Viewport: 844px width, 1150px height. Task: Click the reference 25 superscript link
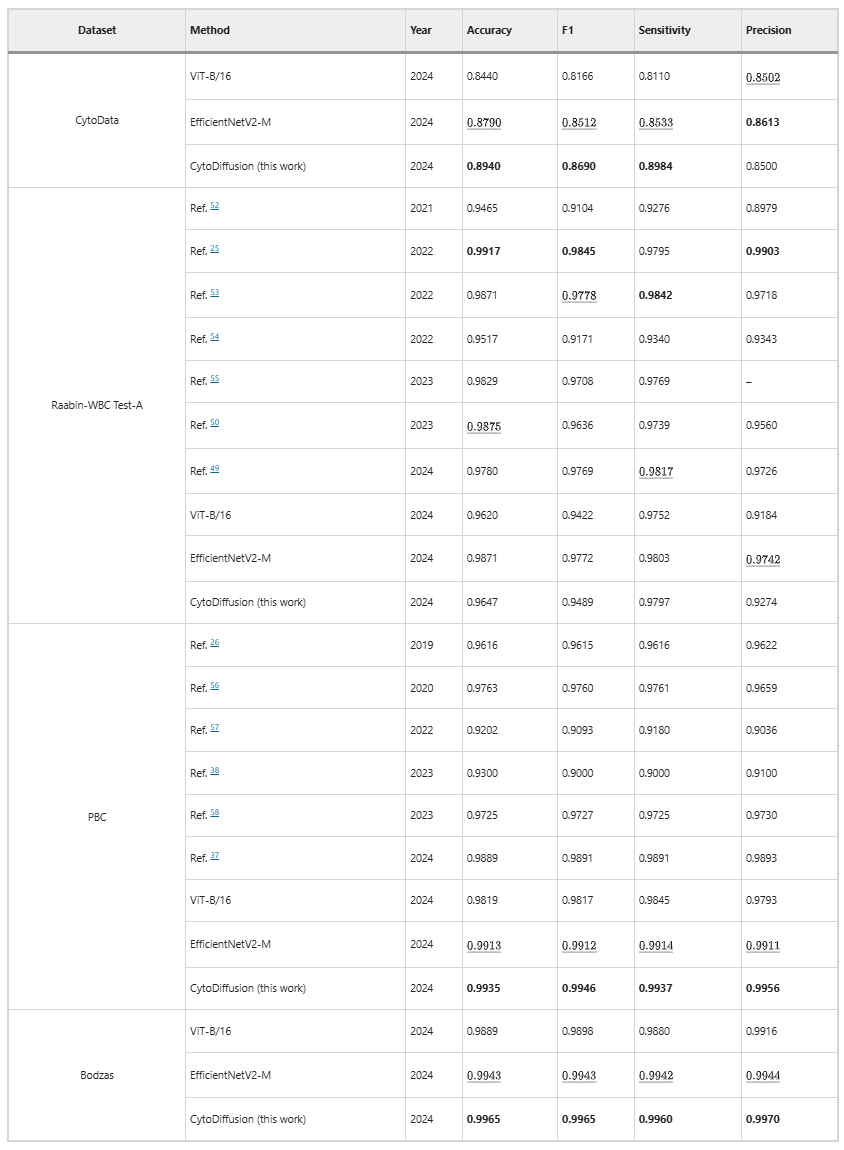coord(214,249)
